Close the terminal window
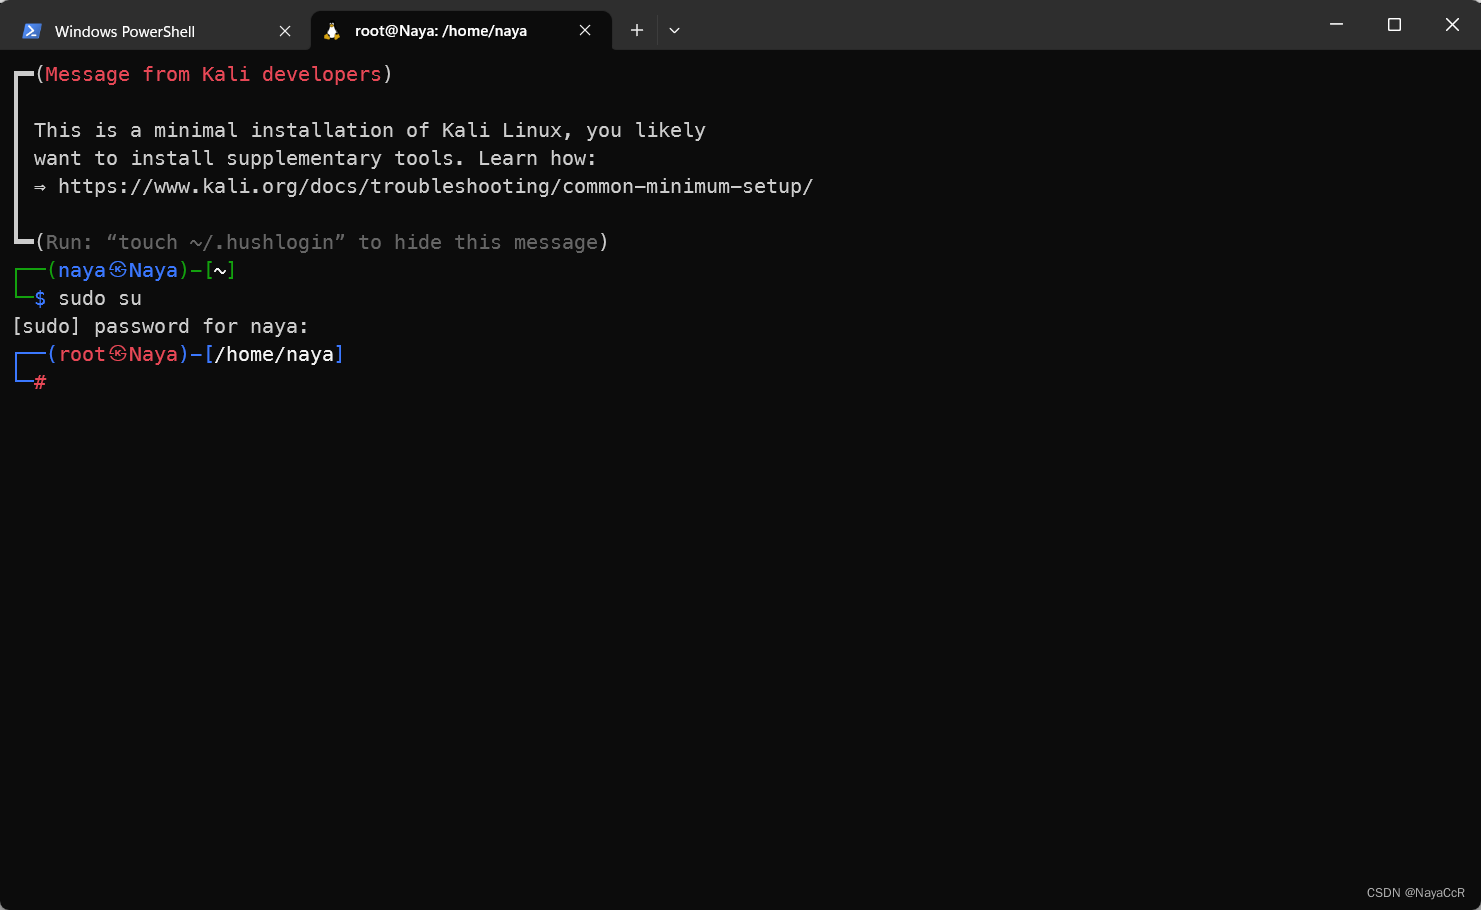 [x=1452, y=24]
